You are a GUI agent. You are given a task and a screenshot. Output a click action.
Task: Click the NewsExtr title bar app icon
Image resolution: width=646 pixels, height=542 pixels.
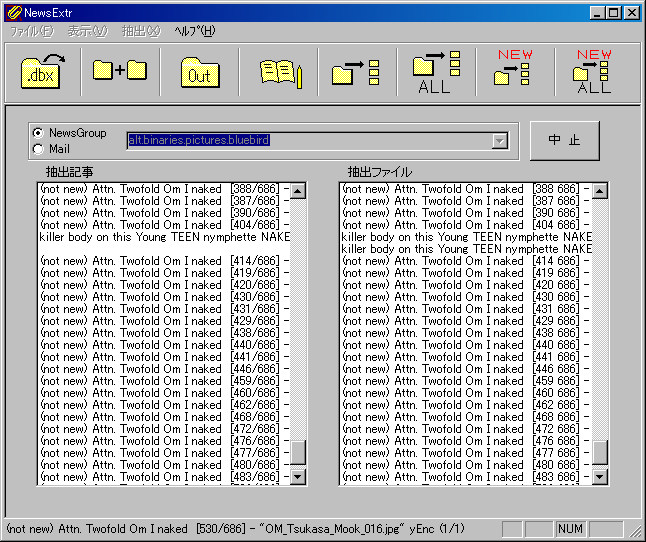(x=14, y=13)
